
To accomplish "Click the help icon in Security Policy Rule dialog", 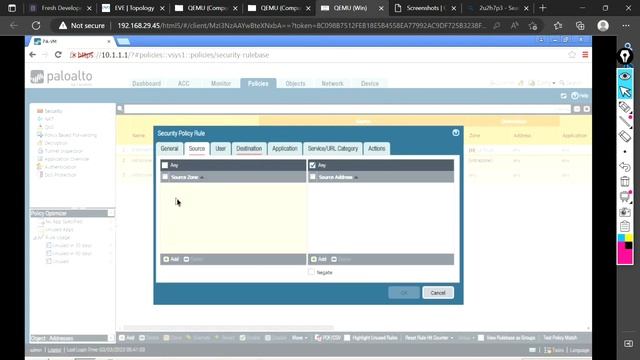I will point(456,133).
